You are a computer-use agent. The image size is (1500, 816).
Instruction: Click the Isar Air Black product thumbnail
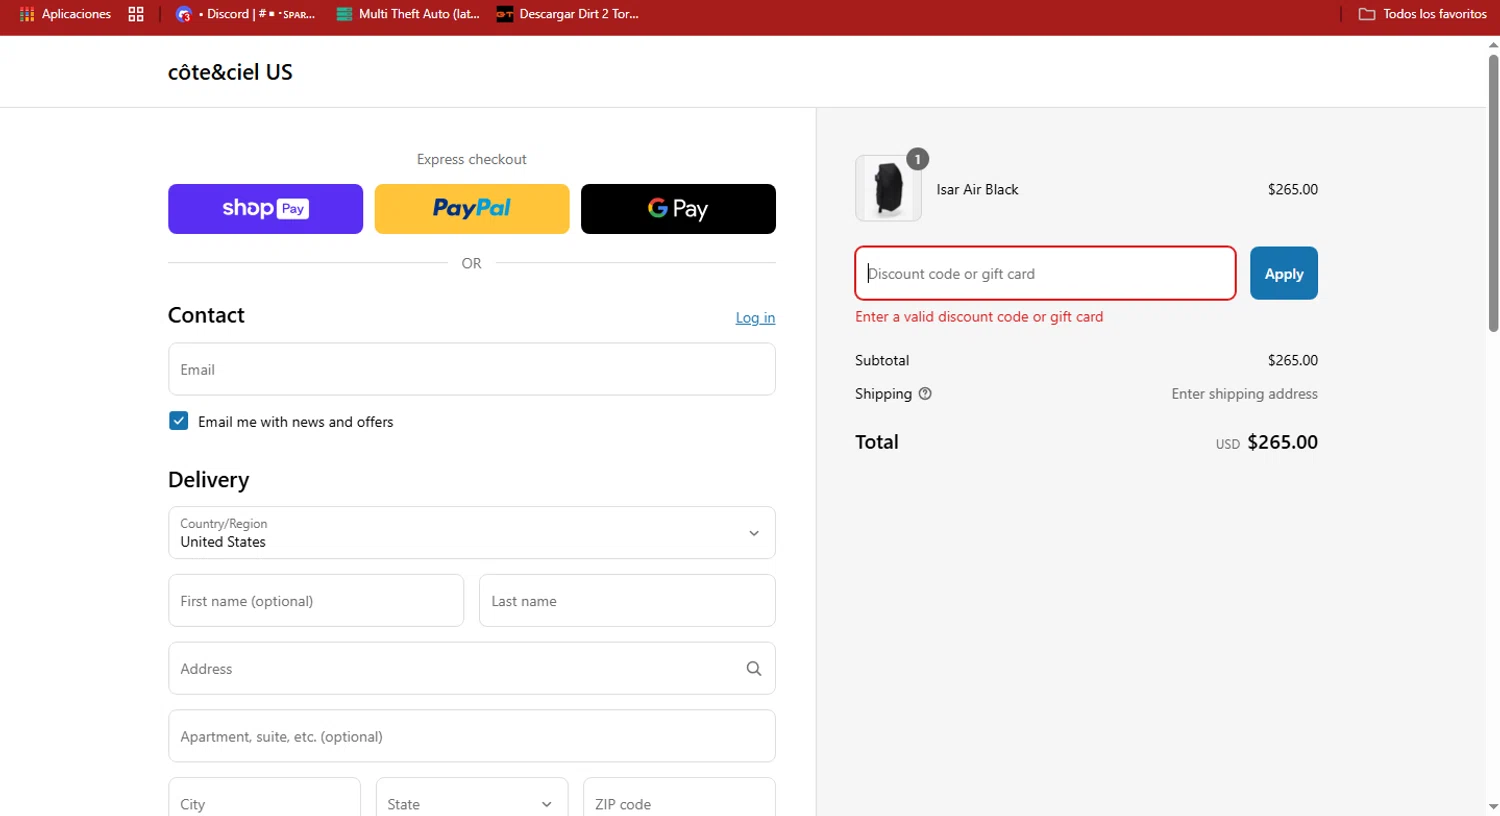click(x=888, y=188)
